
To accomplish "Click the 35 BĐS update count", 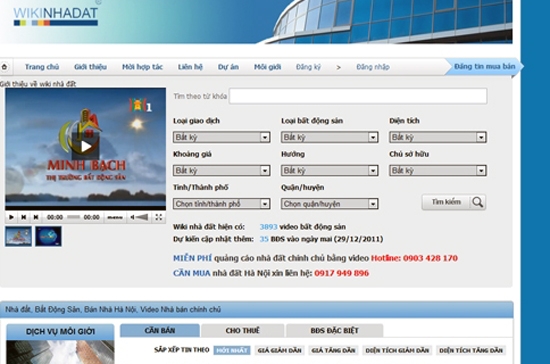I will tap(264, 239).
